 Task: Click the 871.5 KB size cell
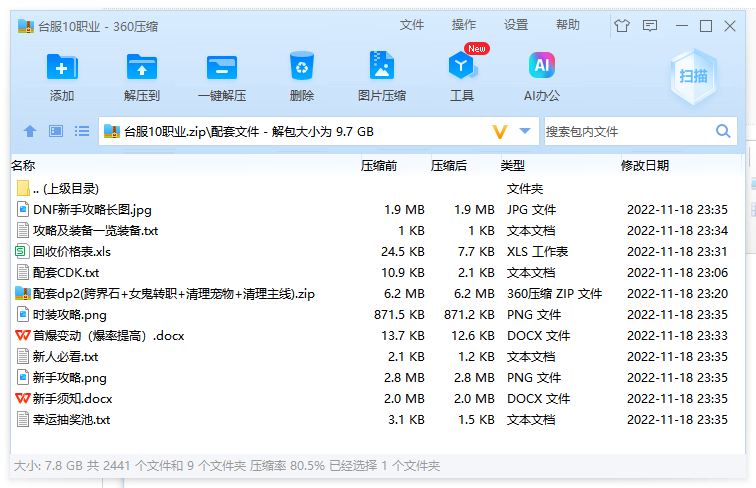pyautogui.click(x=399, y=315)
